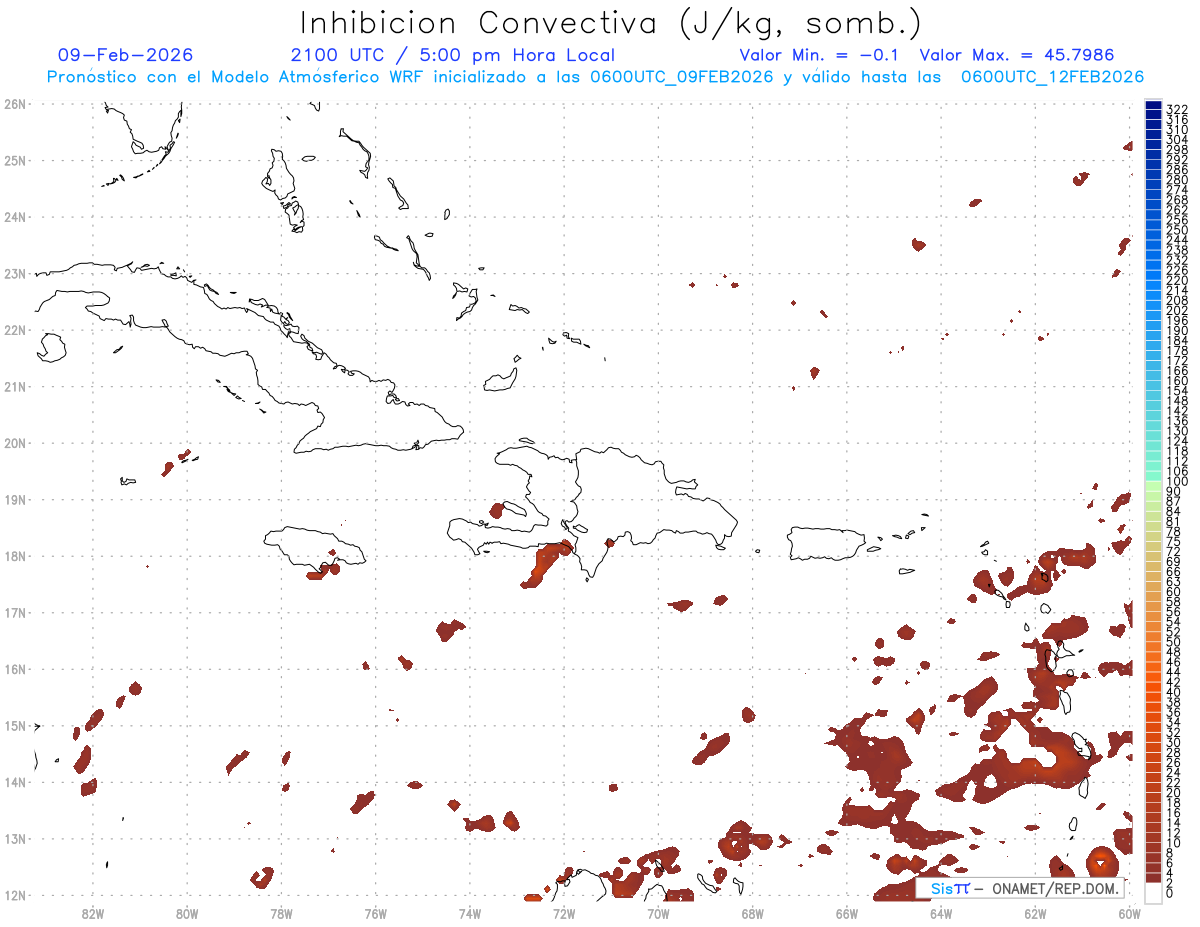Select the "80W" longitude label
1200x927 pixels.
pos(187,912)
